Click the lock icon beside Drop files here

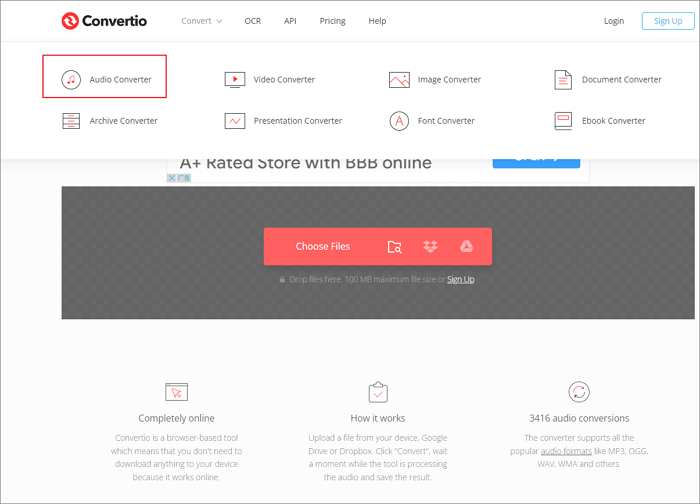[x=282, y=279]
